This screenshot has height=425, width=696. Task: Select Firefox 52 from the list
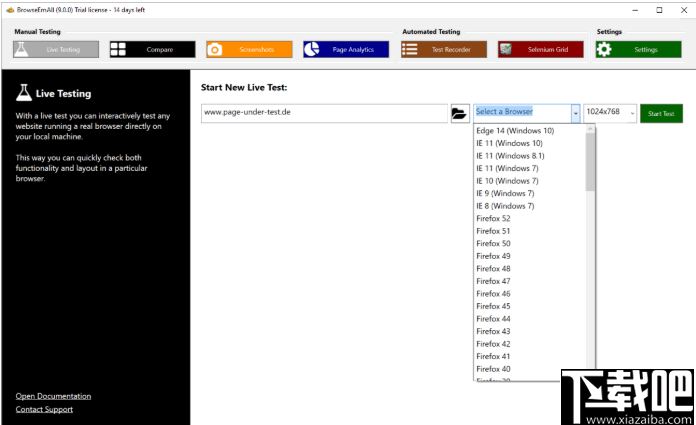[x=530, y=218]
